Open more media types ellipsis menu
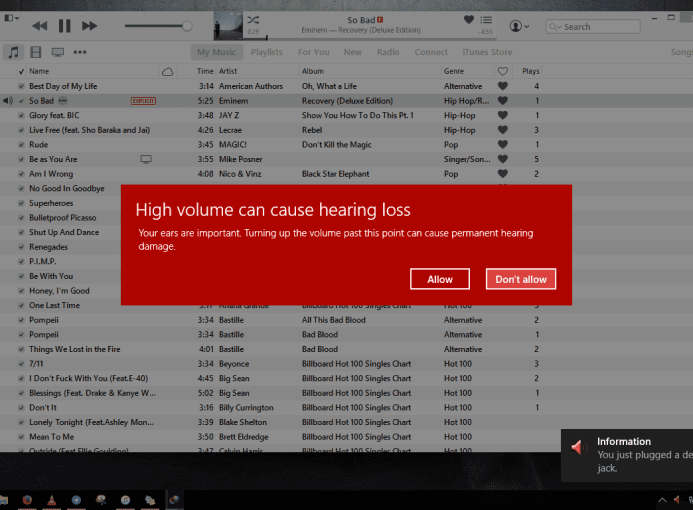 (80, 52)
